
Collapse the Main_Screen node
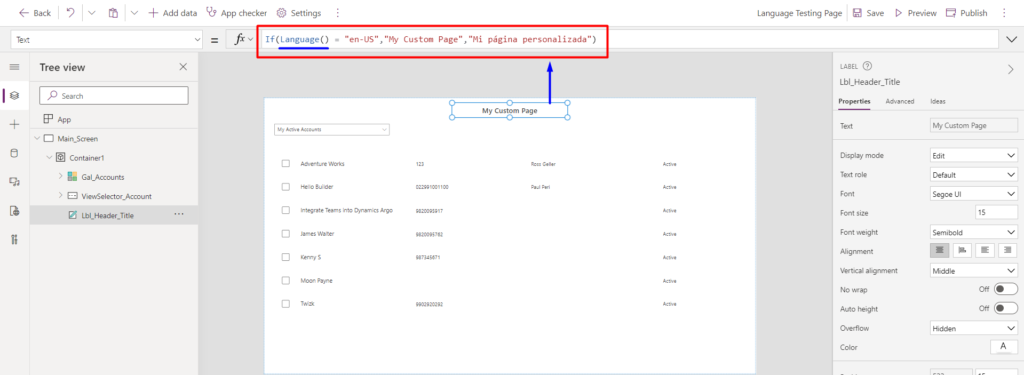[x=37, y=139]
